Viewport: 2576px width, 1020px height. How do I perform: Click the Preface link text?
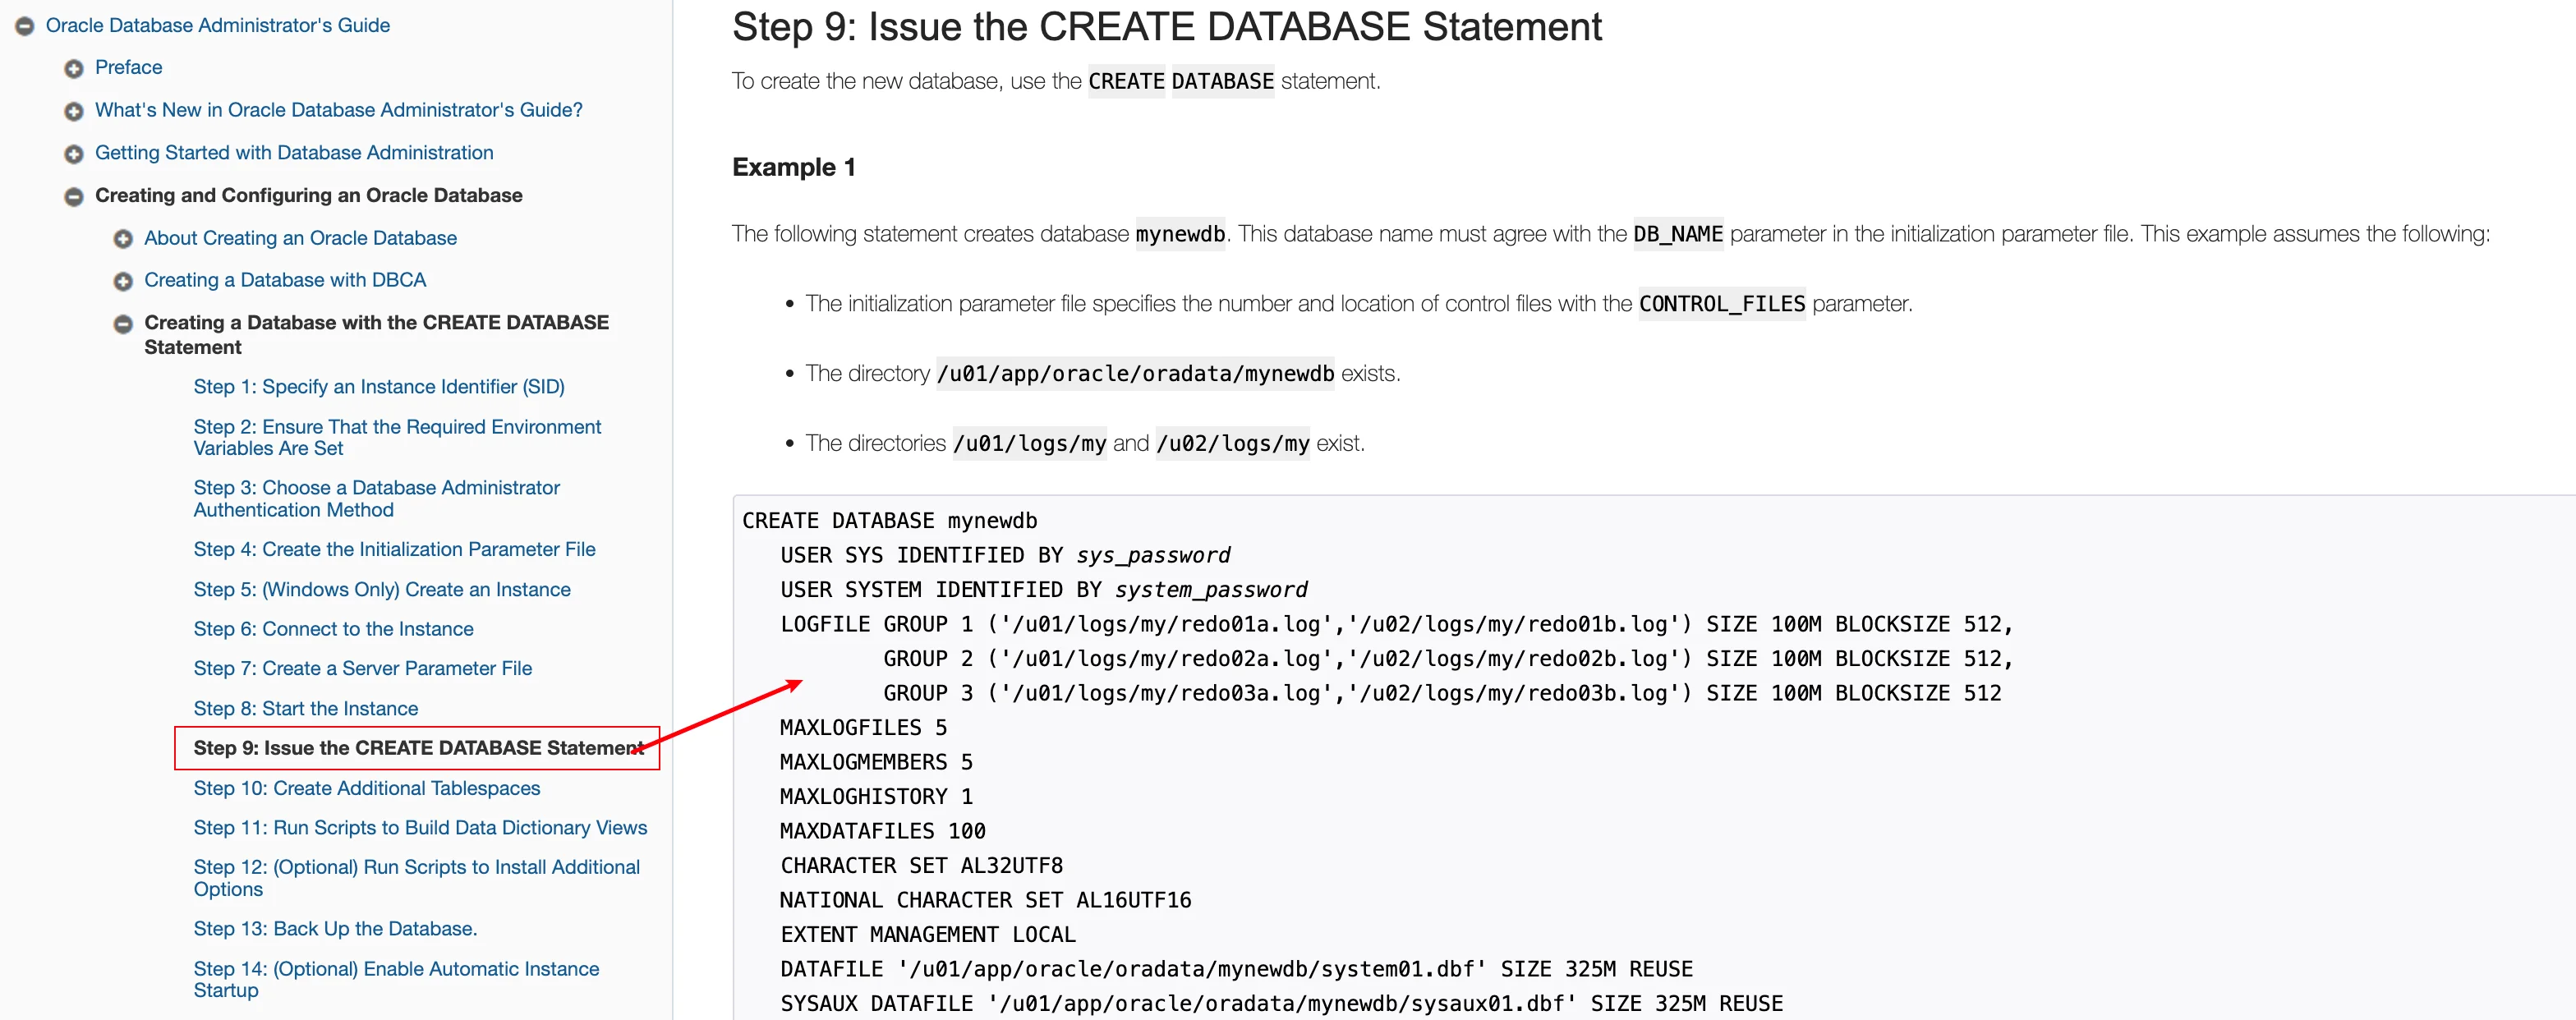(x=128, y=67)
